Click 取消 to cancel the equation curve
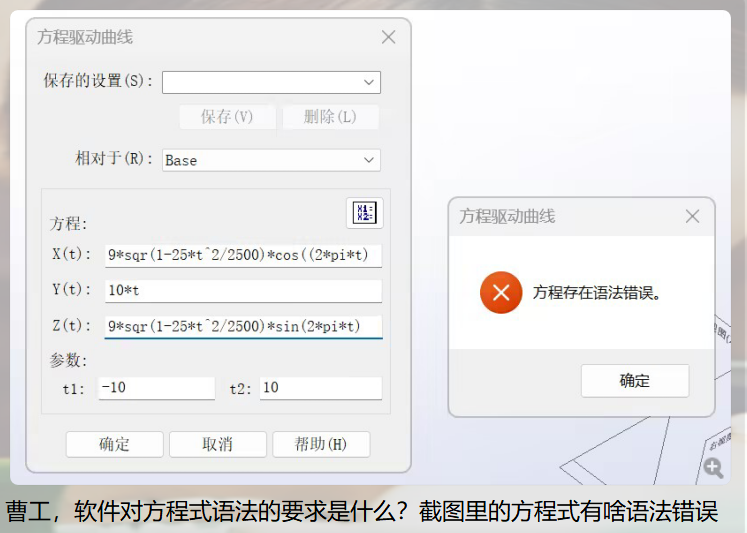 tap(217, 444)
